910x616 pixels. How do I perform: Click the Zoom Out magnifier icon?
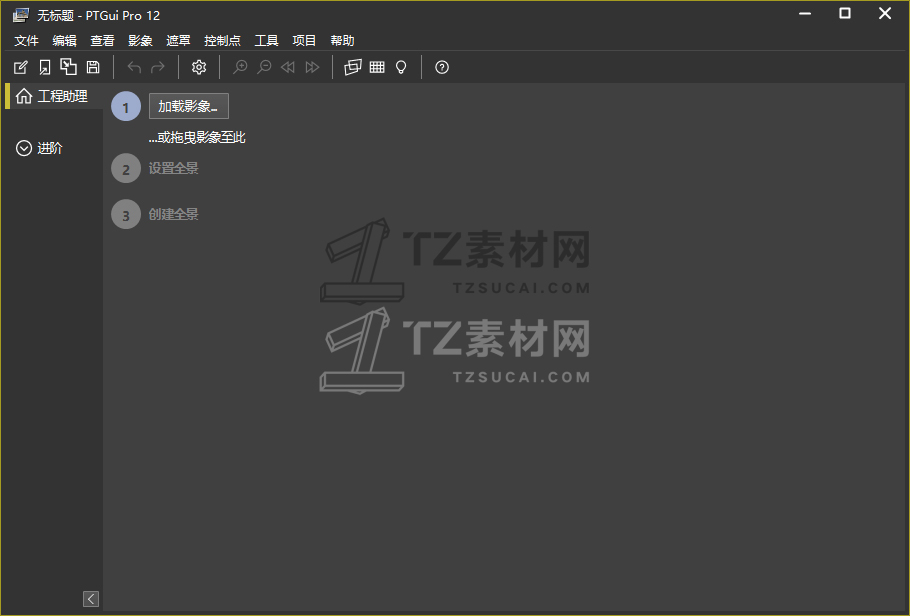coord(264,67)
